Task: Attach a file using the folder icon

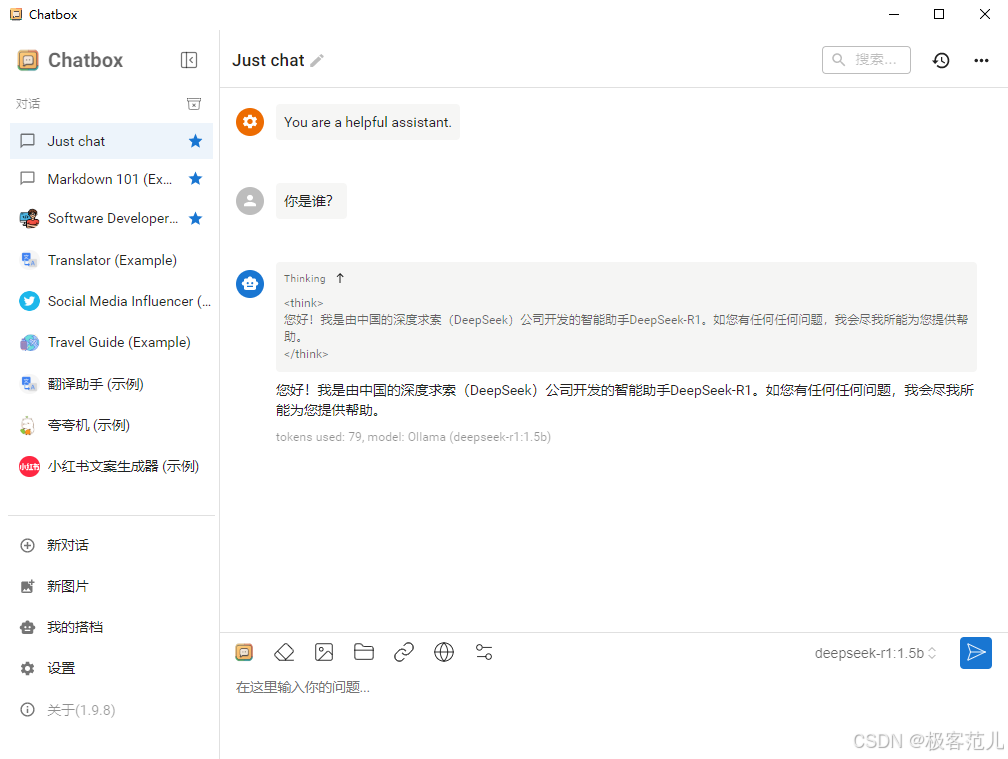Action: [364, 652]
